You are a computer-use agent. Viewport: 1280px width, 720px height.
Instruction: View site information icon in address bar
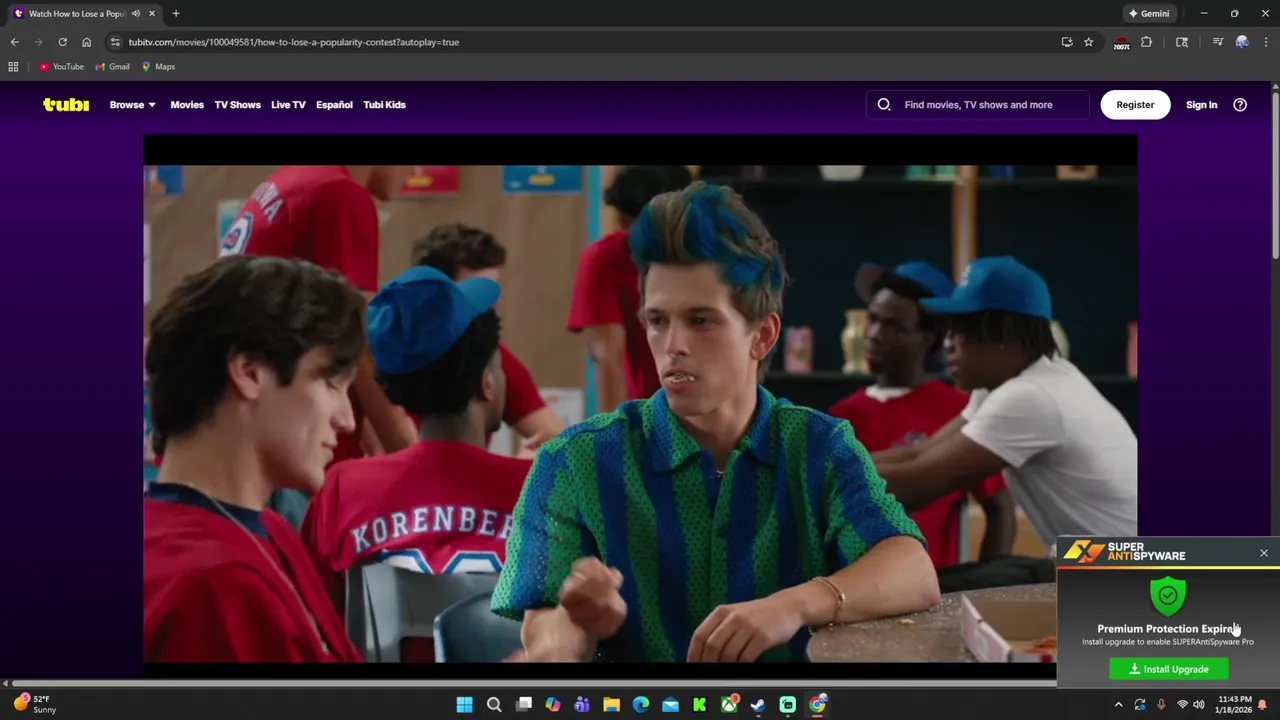115,42
